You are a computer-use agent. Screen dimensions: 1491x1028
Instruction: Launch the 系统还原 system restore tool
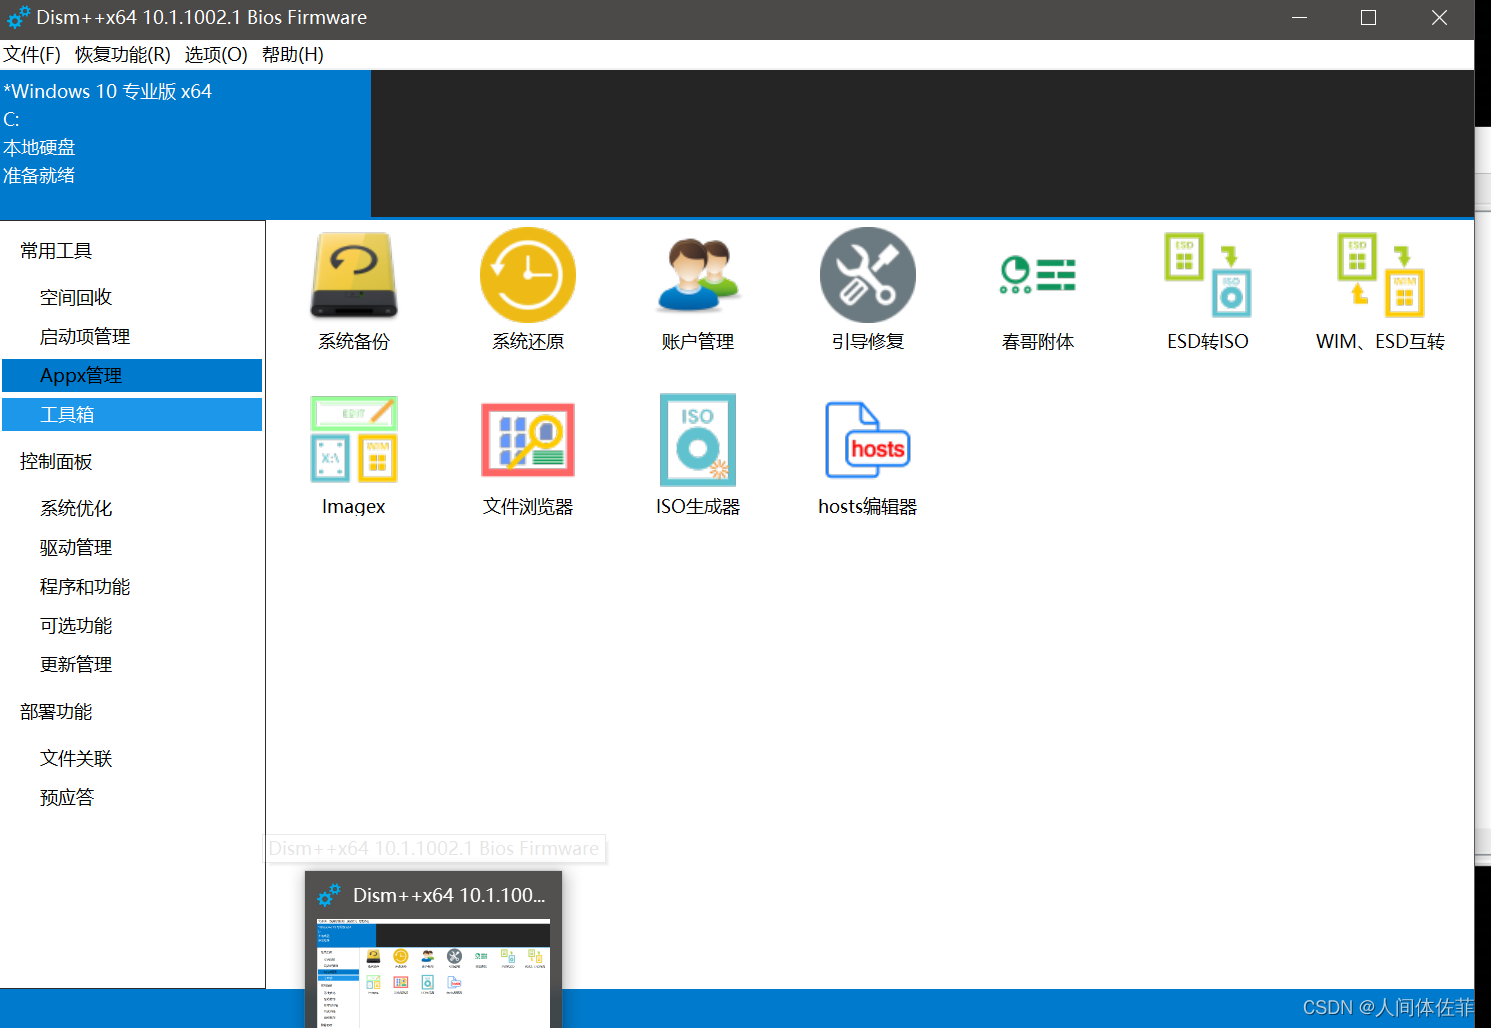click(528, 290)
